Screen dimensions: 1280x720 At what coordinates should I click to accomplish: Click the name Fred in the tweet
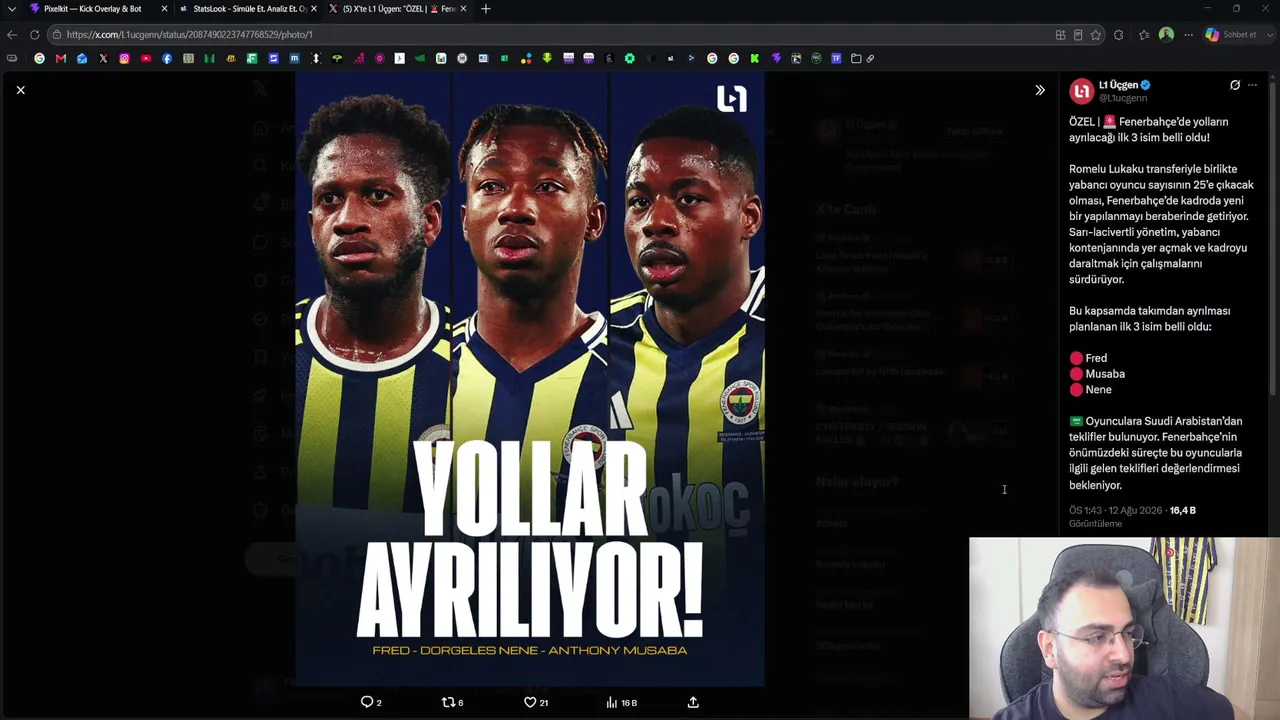(1096, 358)
